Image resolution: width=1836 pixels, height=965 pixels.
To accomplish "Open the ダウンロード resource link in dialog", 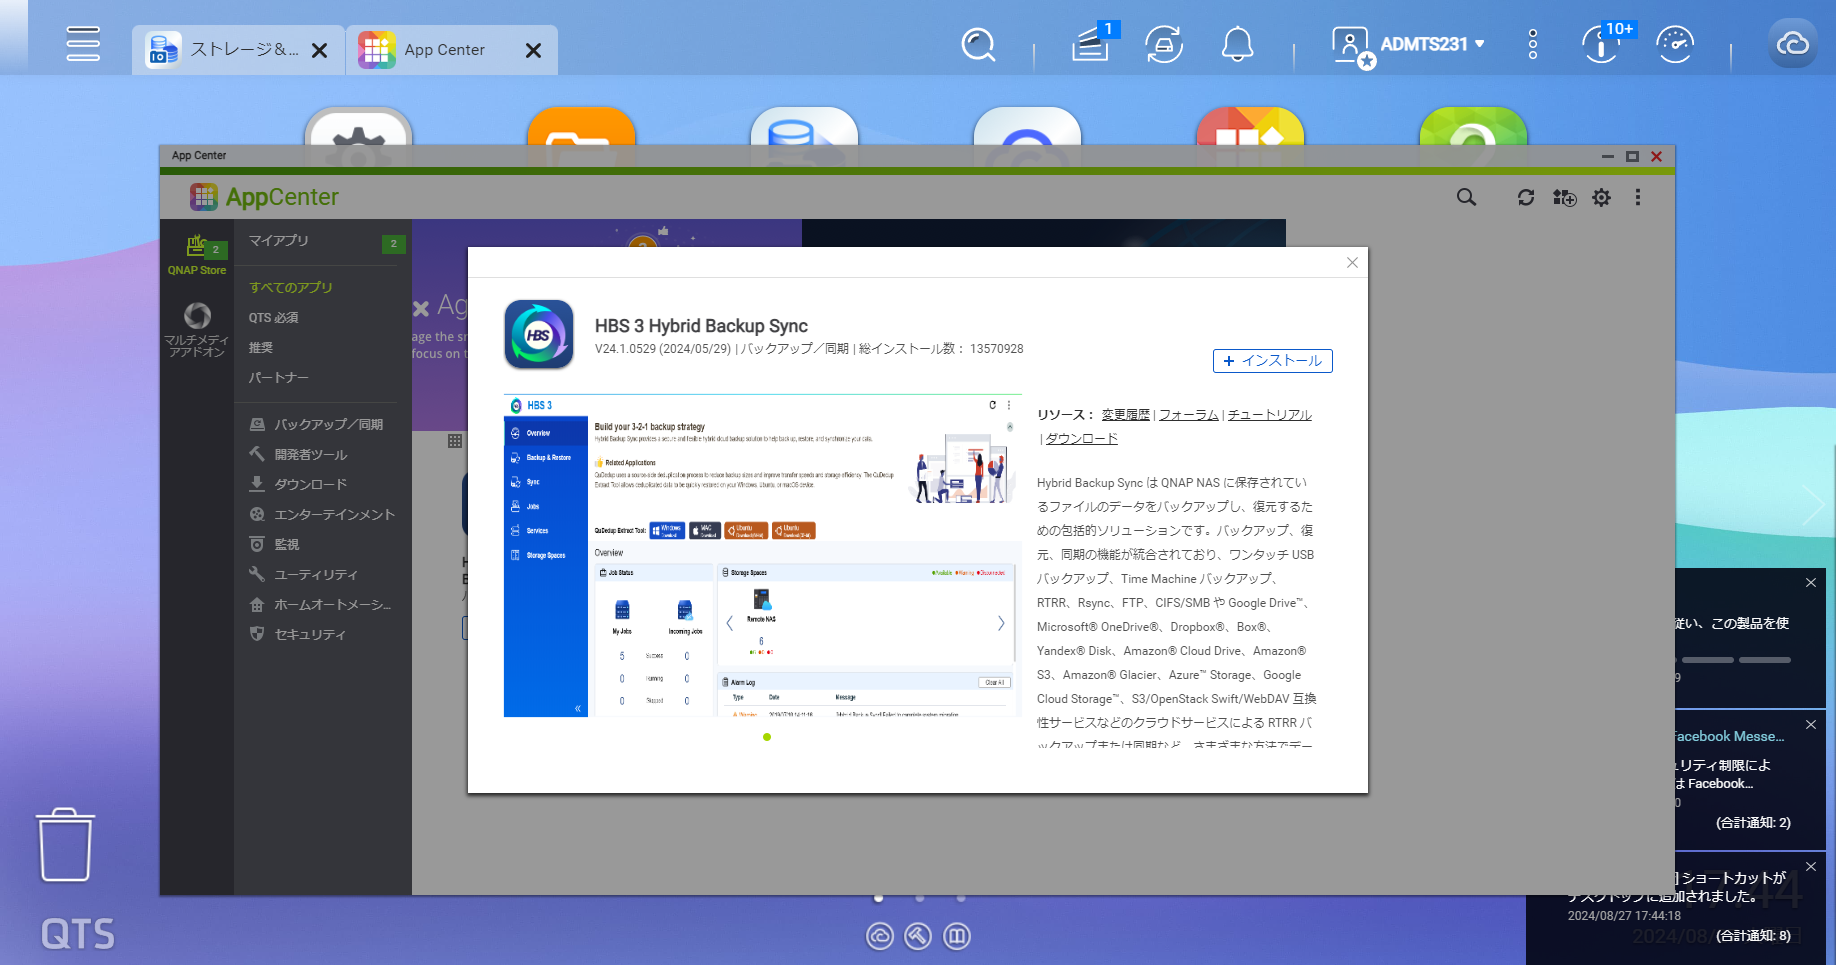I will (1082, 439).
